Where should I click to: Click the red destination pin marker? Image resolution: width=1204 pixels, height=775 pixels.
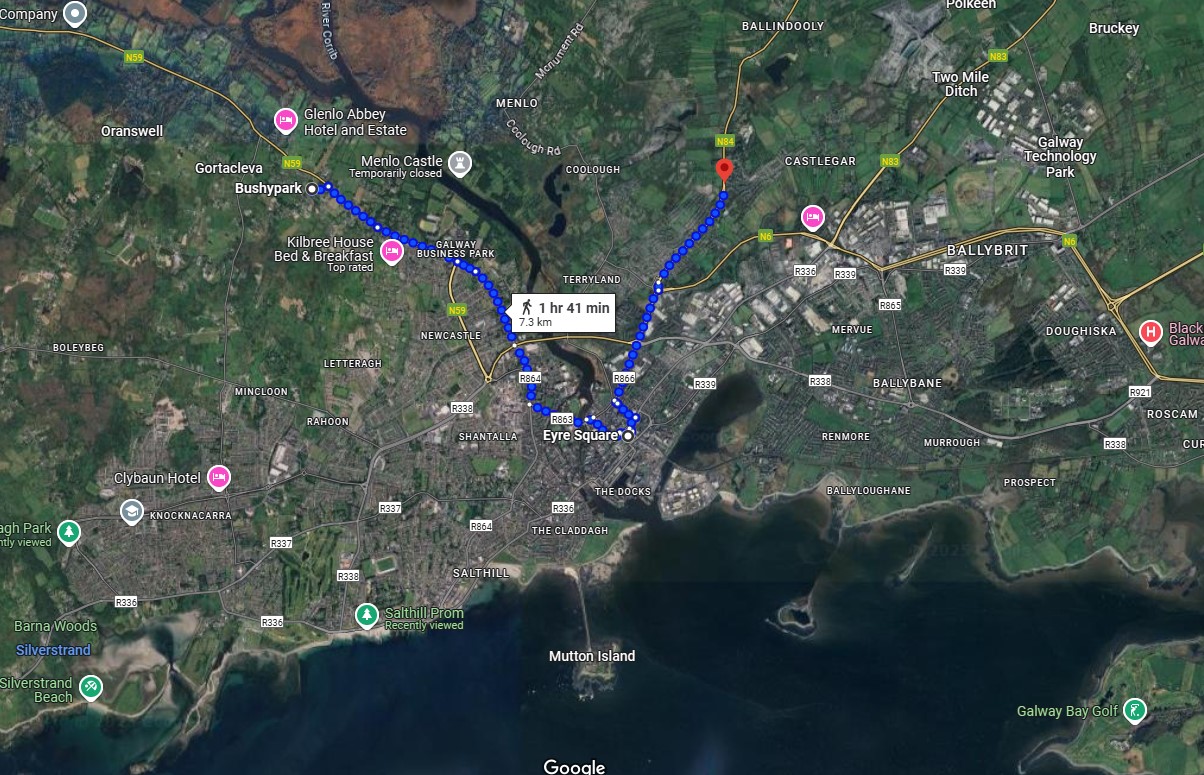tap(725, 171)
